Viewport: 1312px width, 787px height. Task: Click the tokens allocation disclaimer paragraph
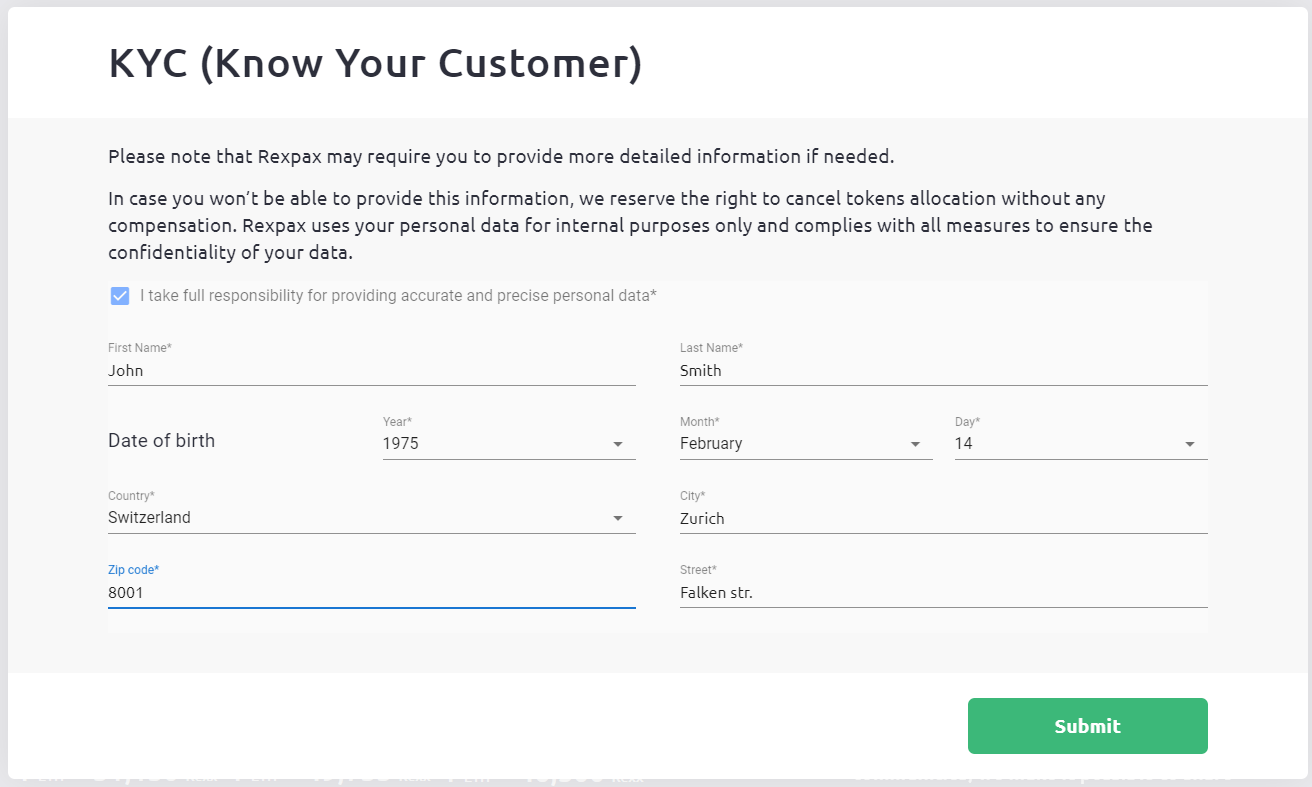[630, 226]
